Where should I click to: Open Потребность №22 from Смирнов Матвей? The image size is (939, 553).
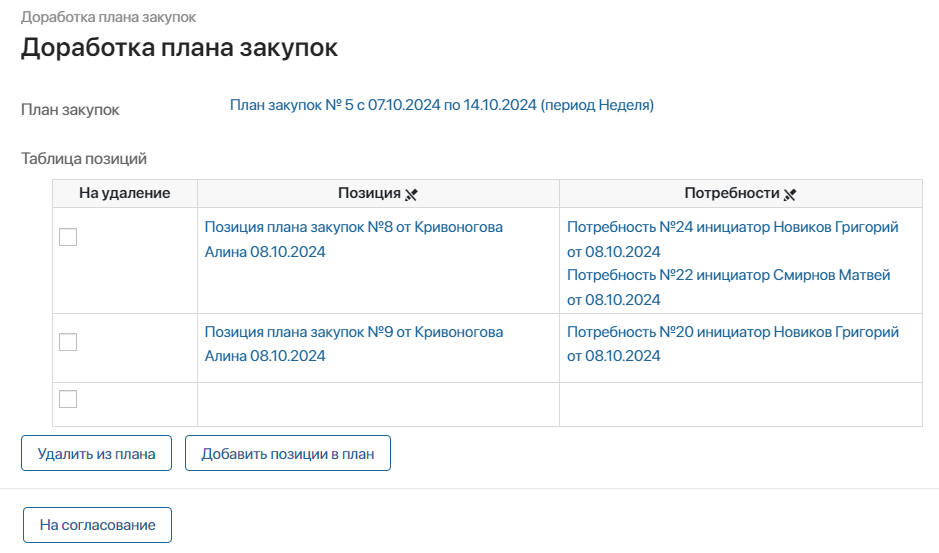(x=729, y=288)
